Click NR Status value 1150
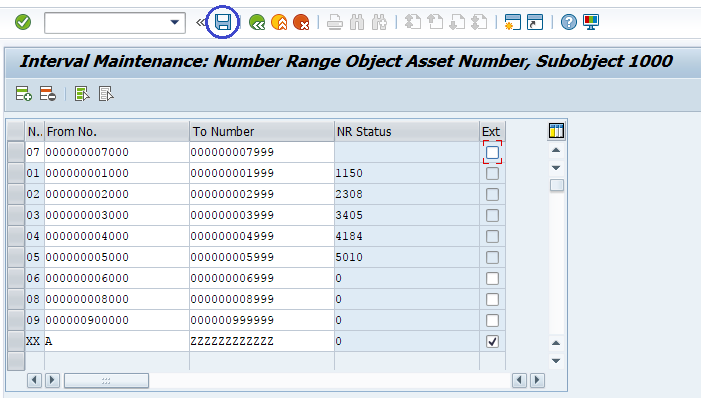701x398 pixels. click(x=349, y=174)
